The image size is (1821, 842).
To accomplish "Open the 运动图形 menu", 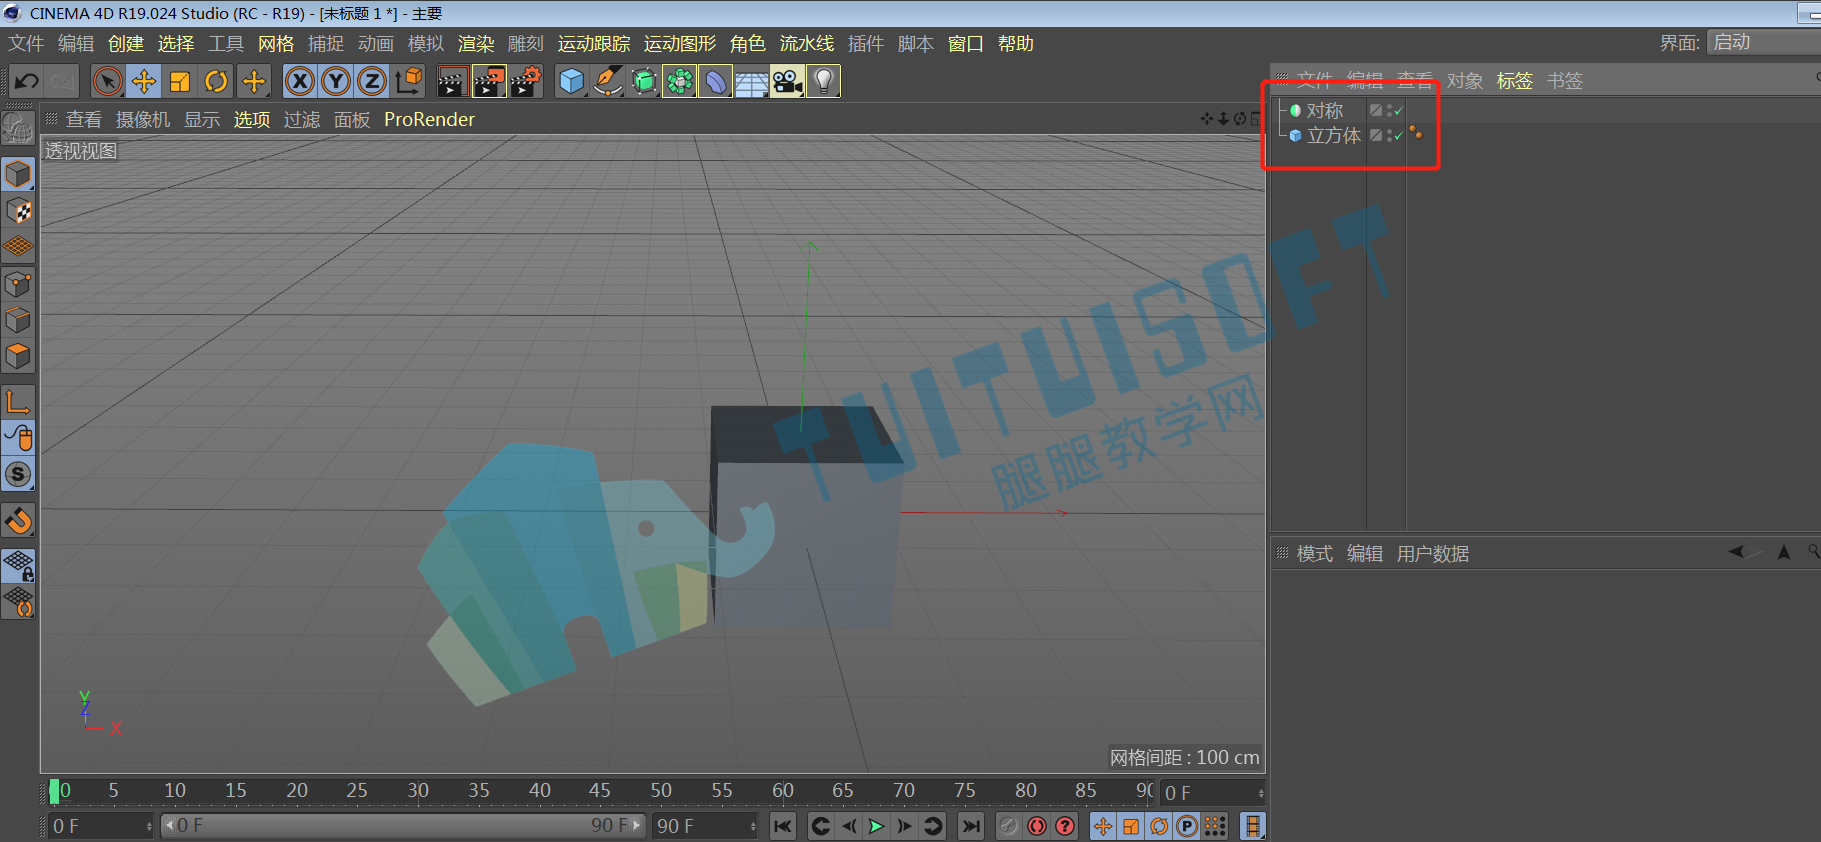I will 680,44.
